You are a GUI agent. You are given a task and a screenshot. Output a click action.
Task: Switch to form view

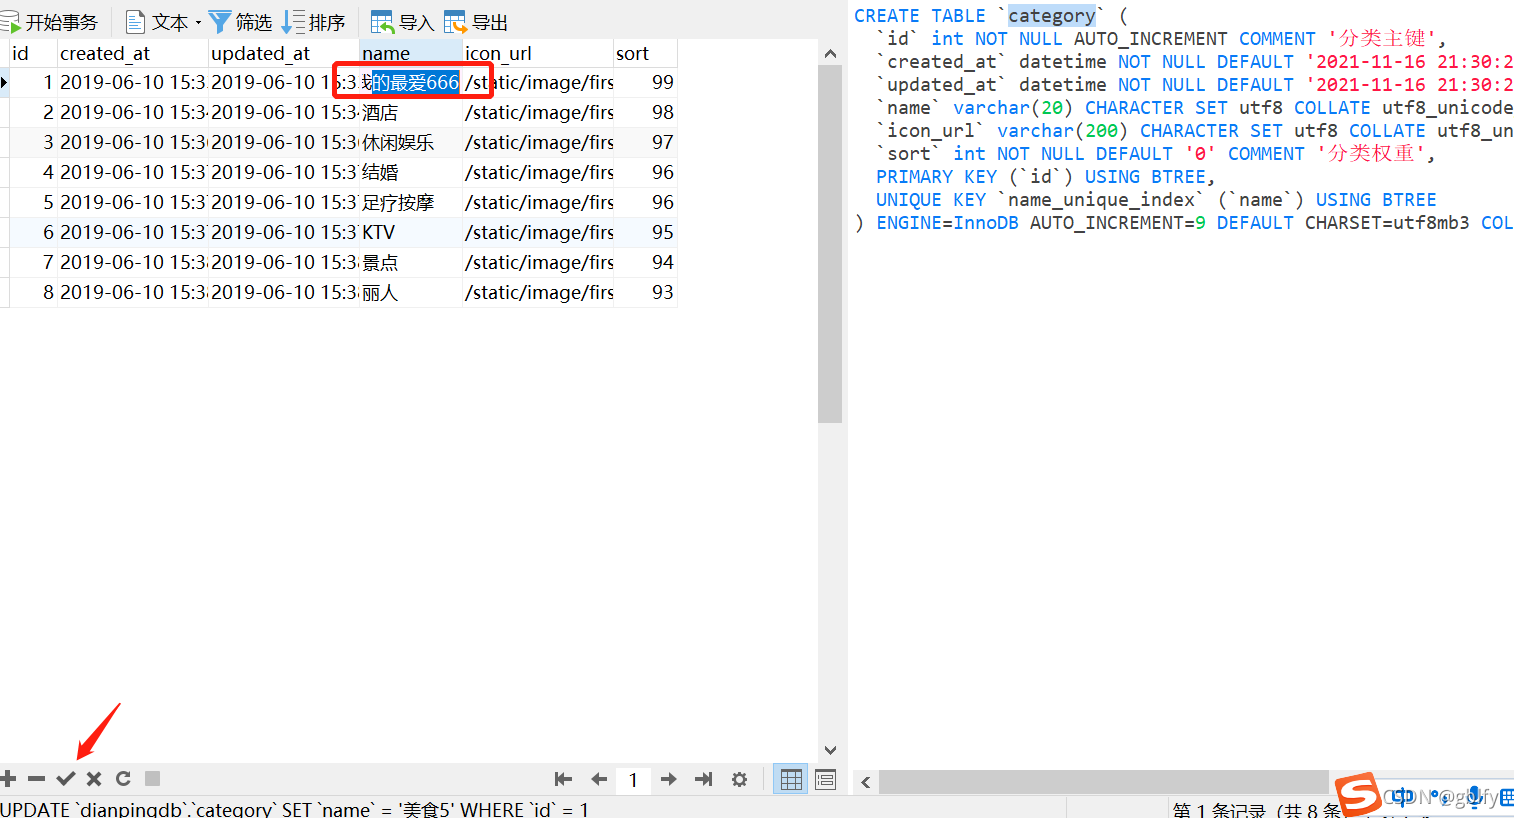825,779
